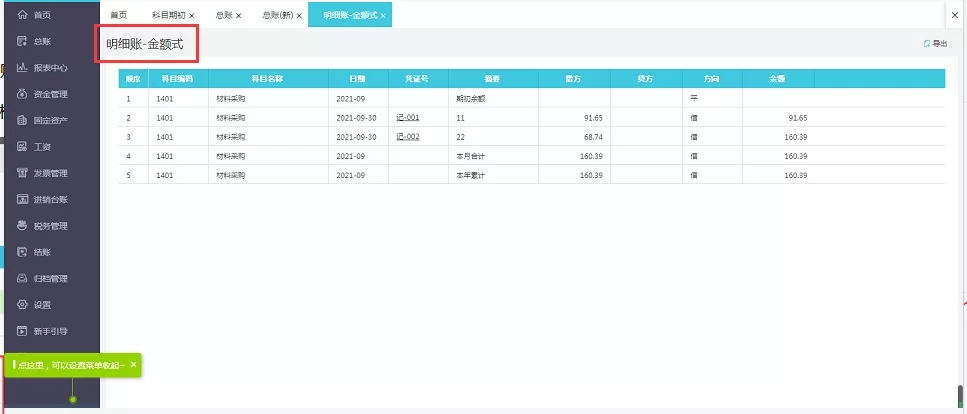
Task: Click the vertical scrollbar thumb at right edge
Action: [960, 394]
